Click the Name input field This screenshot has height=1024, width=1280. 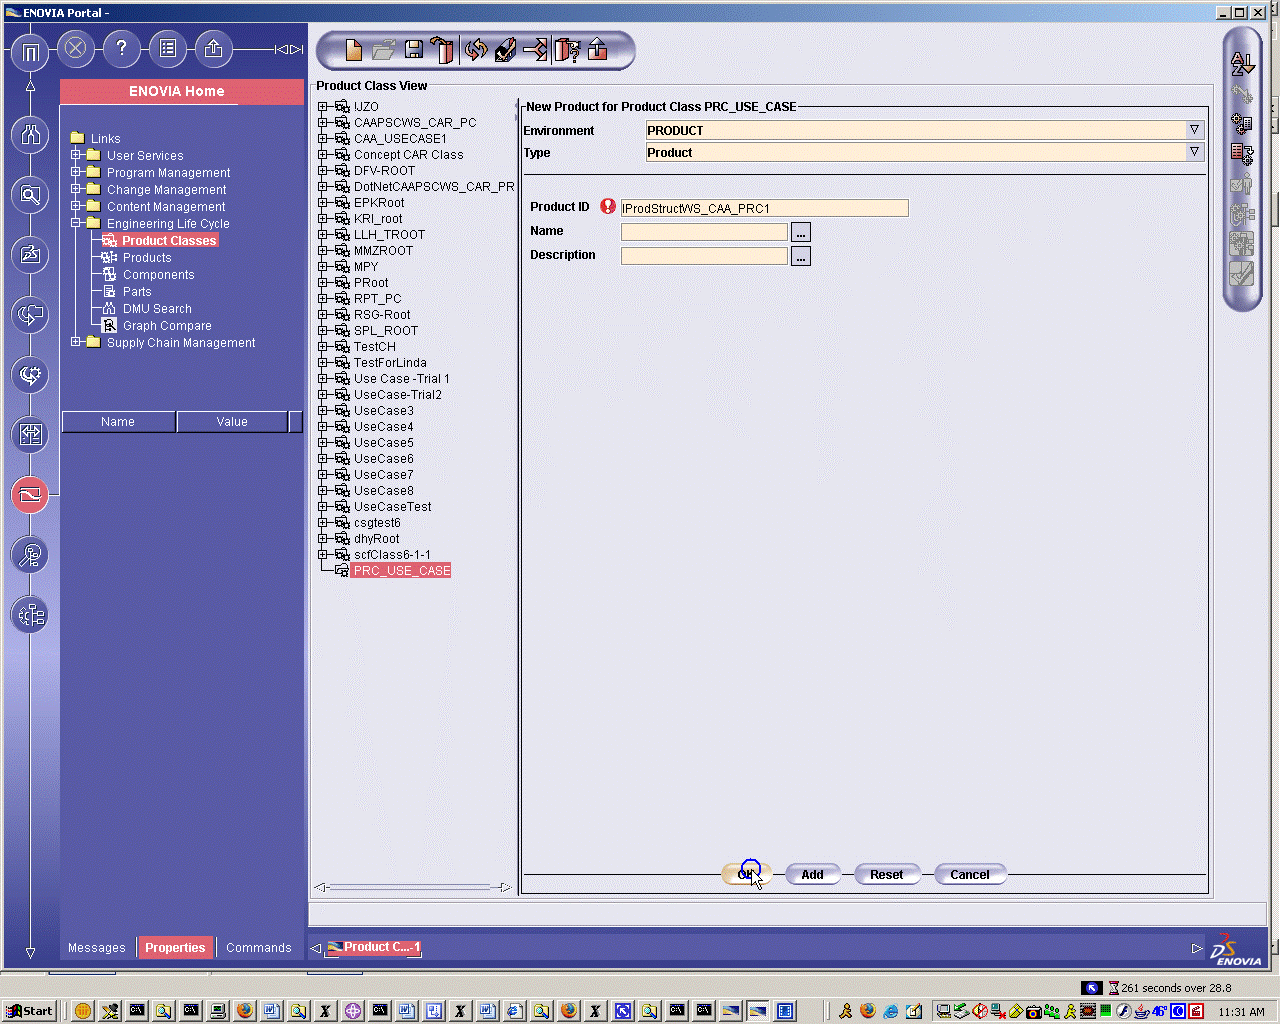[x=705, y=232]
